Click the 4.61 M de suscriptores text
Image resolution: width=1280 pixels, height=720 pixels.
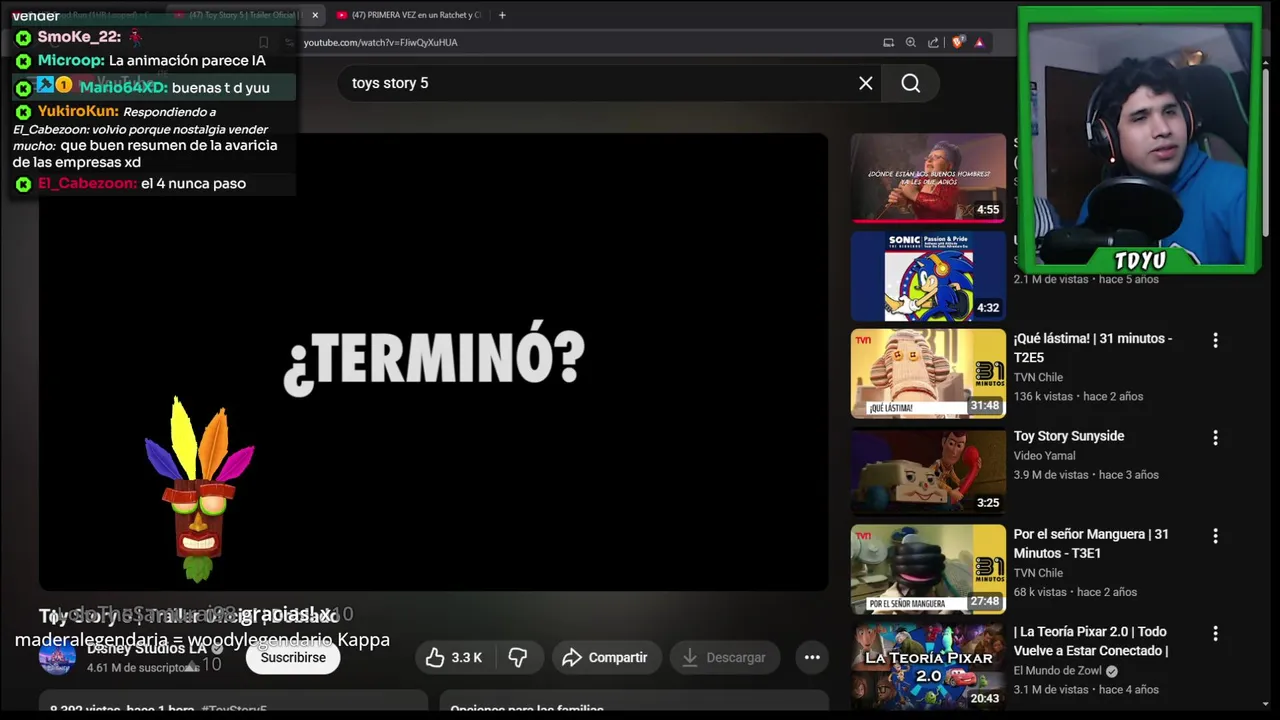[x=142, y=668]
